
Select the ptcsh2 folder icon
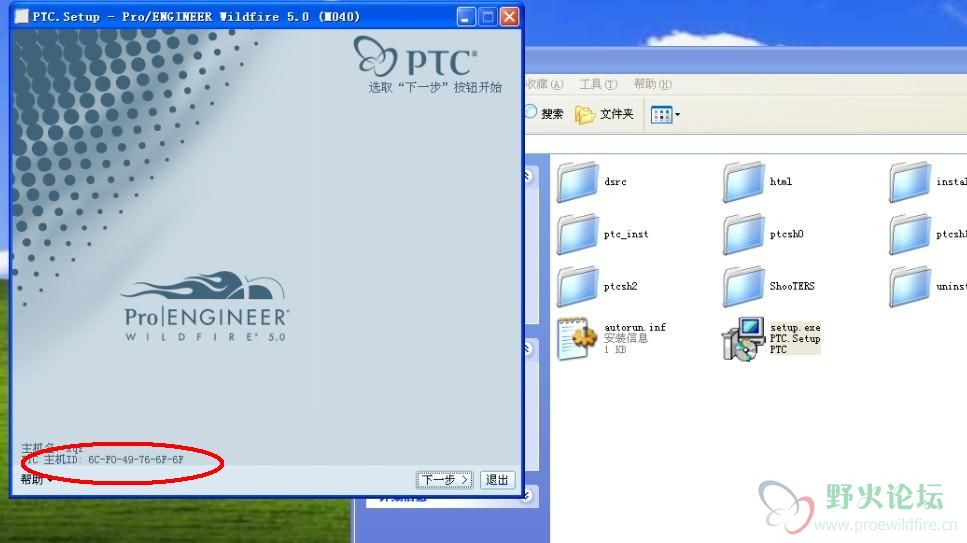click(x=578, y=287)
